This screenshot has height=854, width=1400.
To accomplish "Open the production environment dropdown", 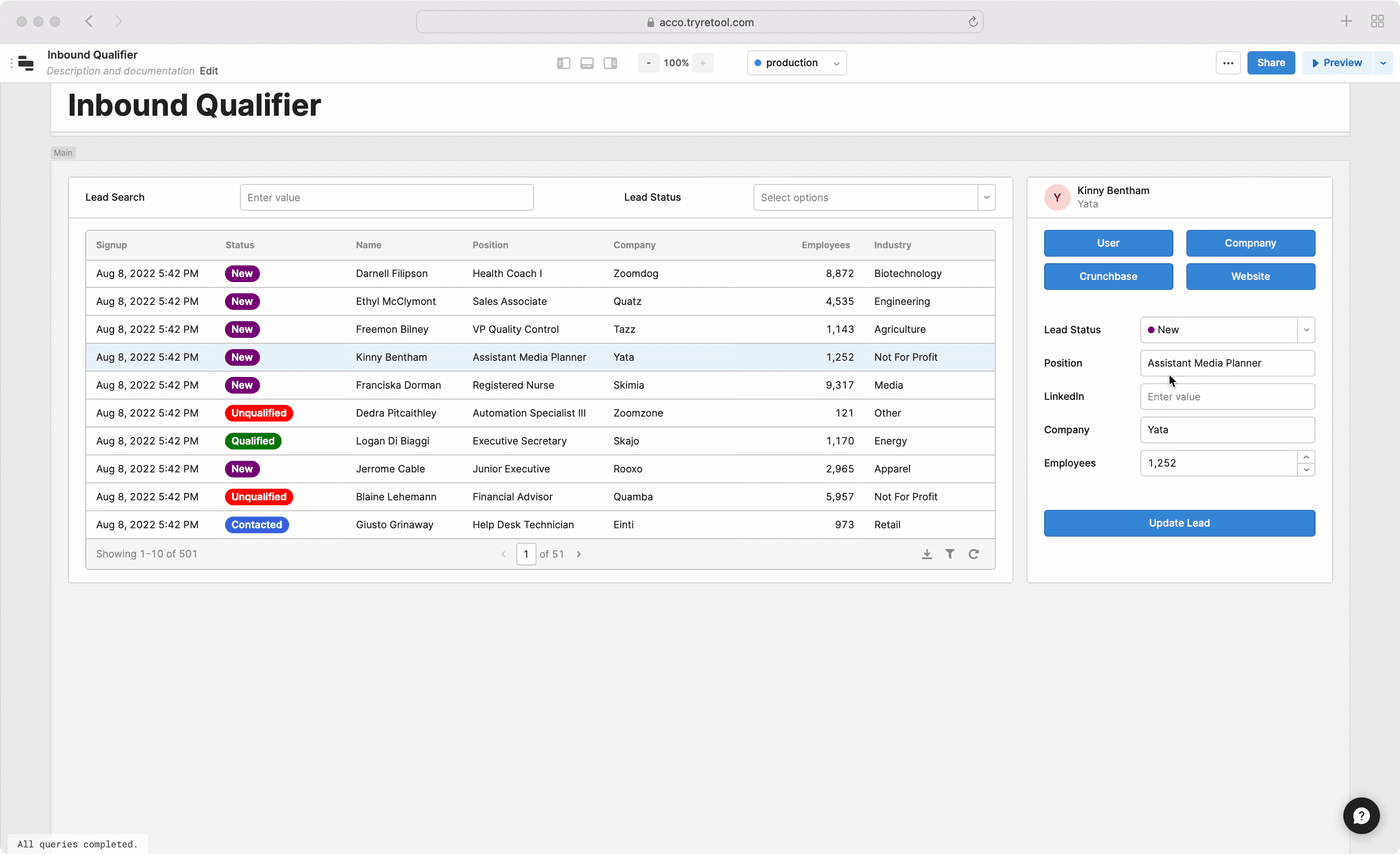I will [797, 63].
